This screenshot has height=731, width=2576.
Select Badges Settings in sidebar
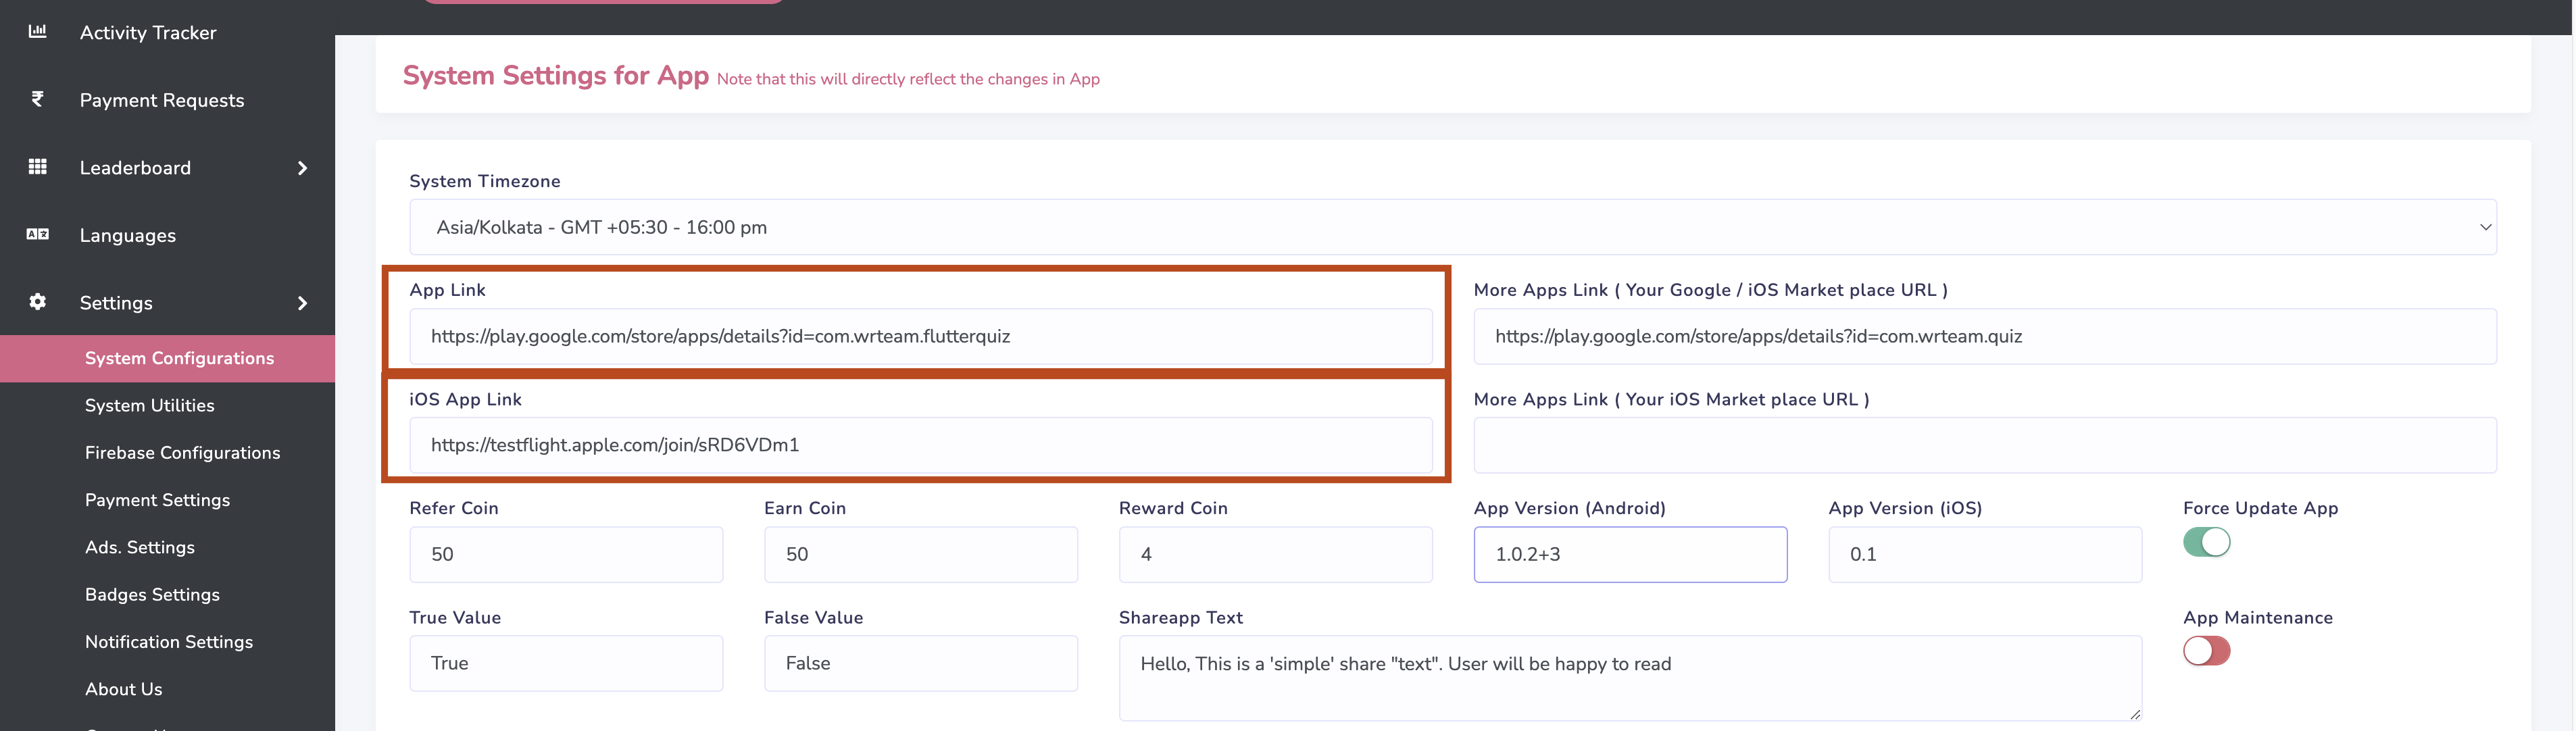152,595
